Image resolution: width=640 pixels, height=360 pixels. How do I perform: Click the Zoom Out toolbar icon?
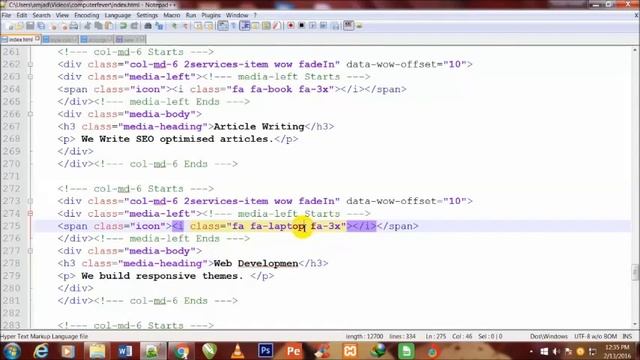click(x=185, y=26)
